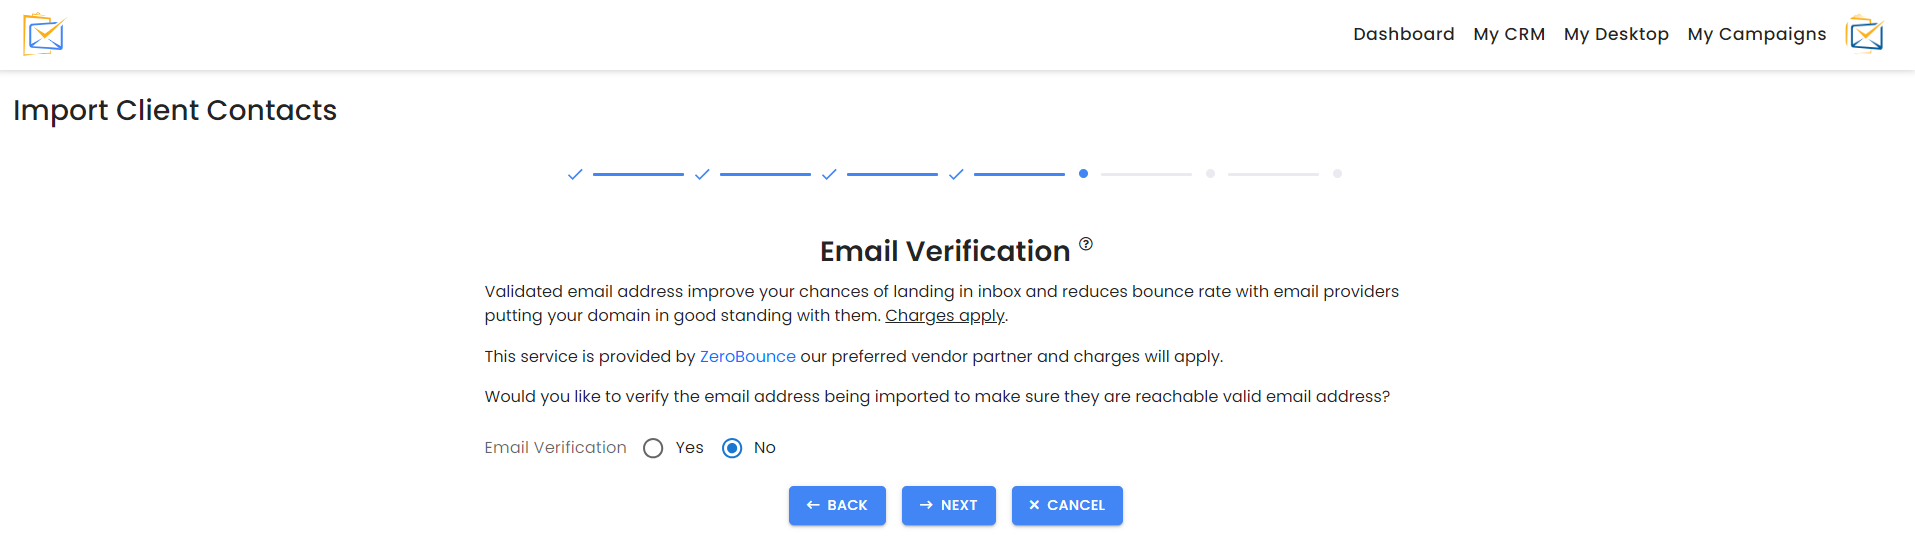Click the fourth completed step checkmark
The width and height of the screenshot is (1915, 559).
(x=956, y=174)
